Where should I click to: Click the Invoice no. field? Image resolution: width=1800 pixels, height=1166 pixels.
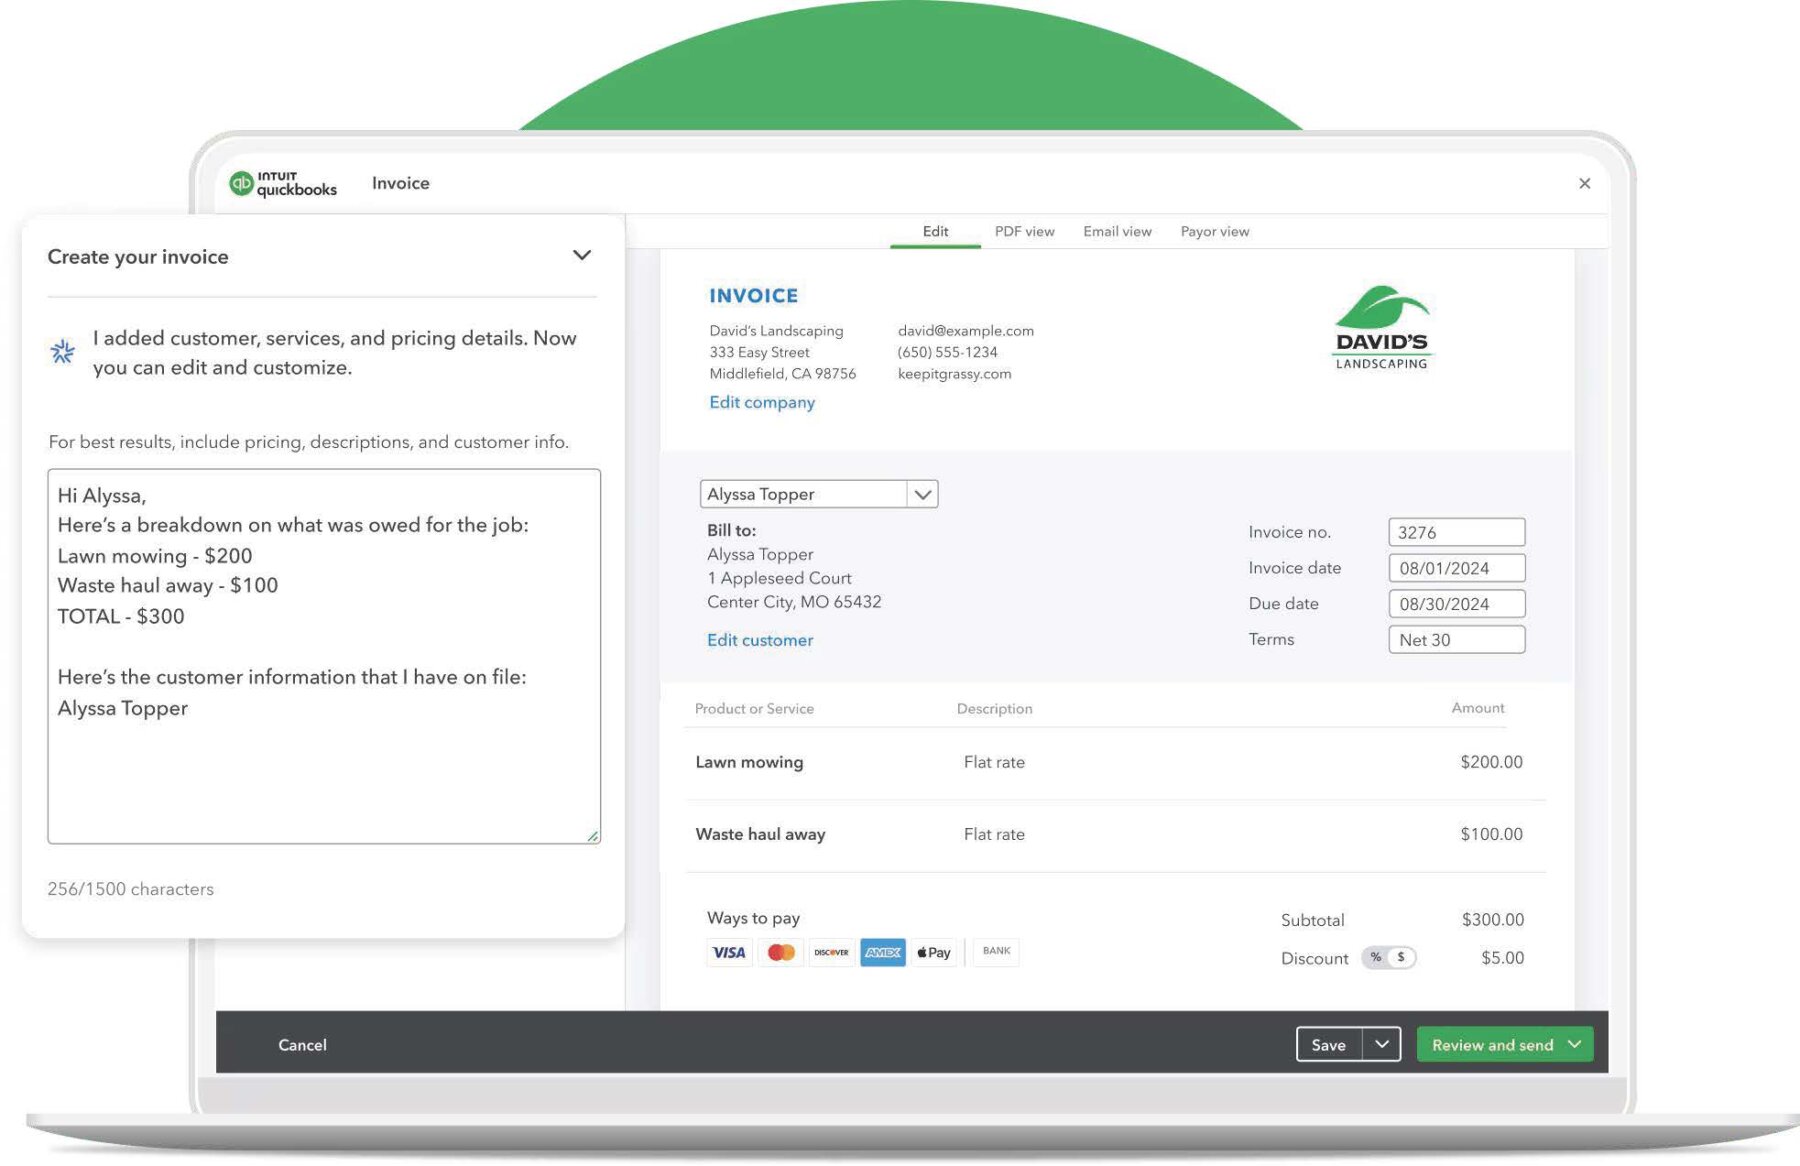[x=1456, y=532]
